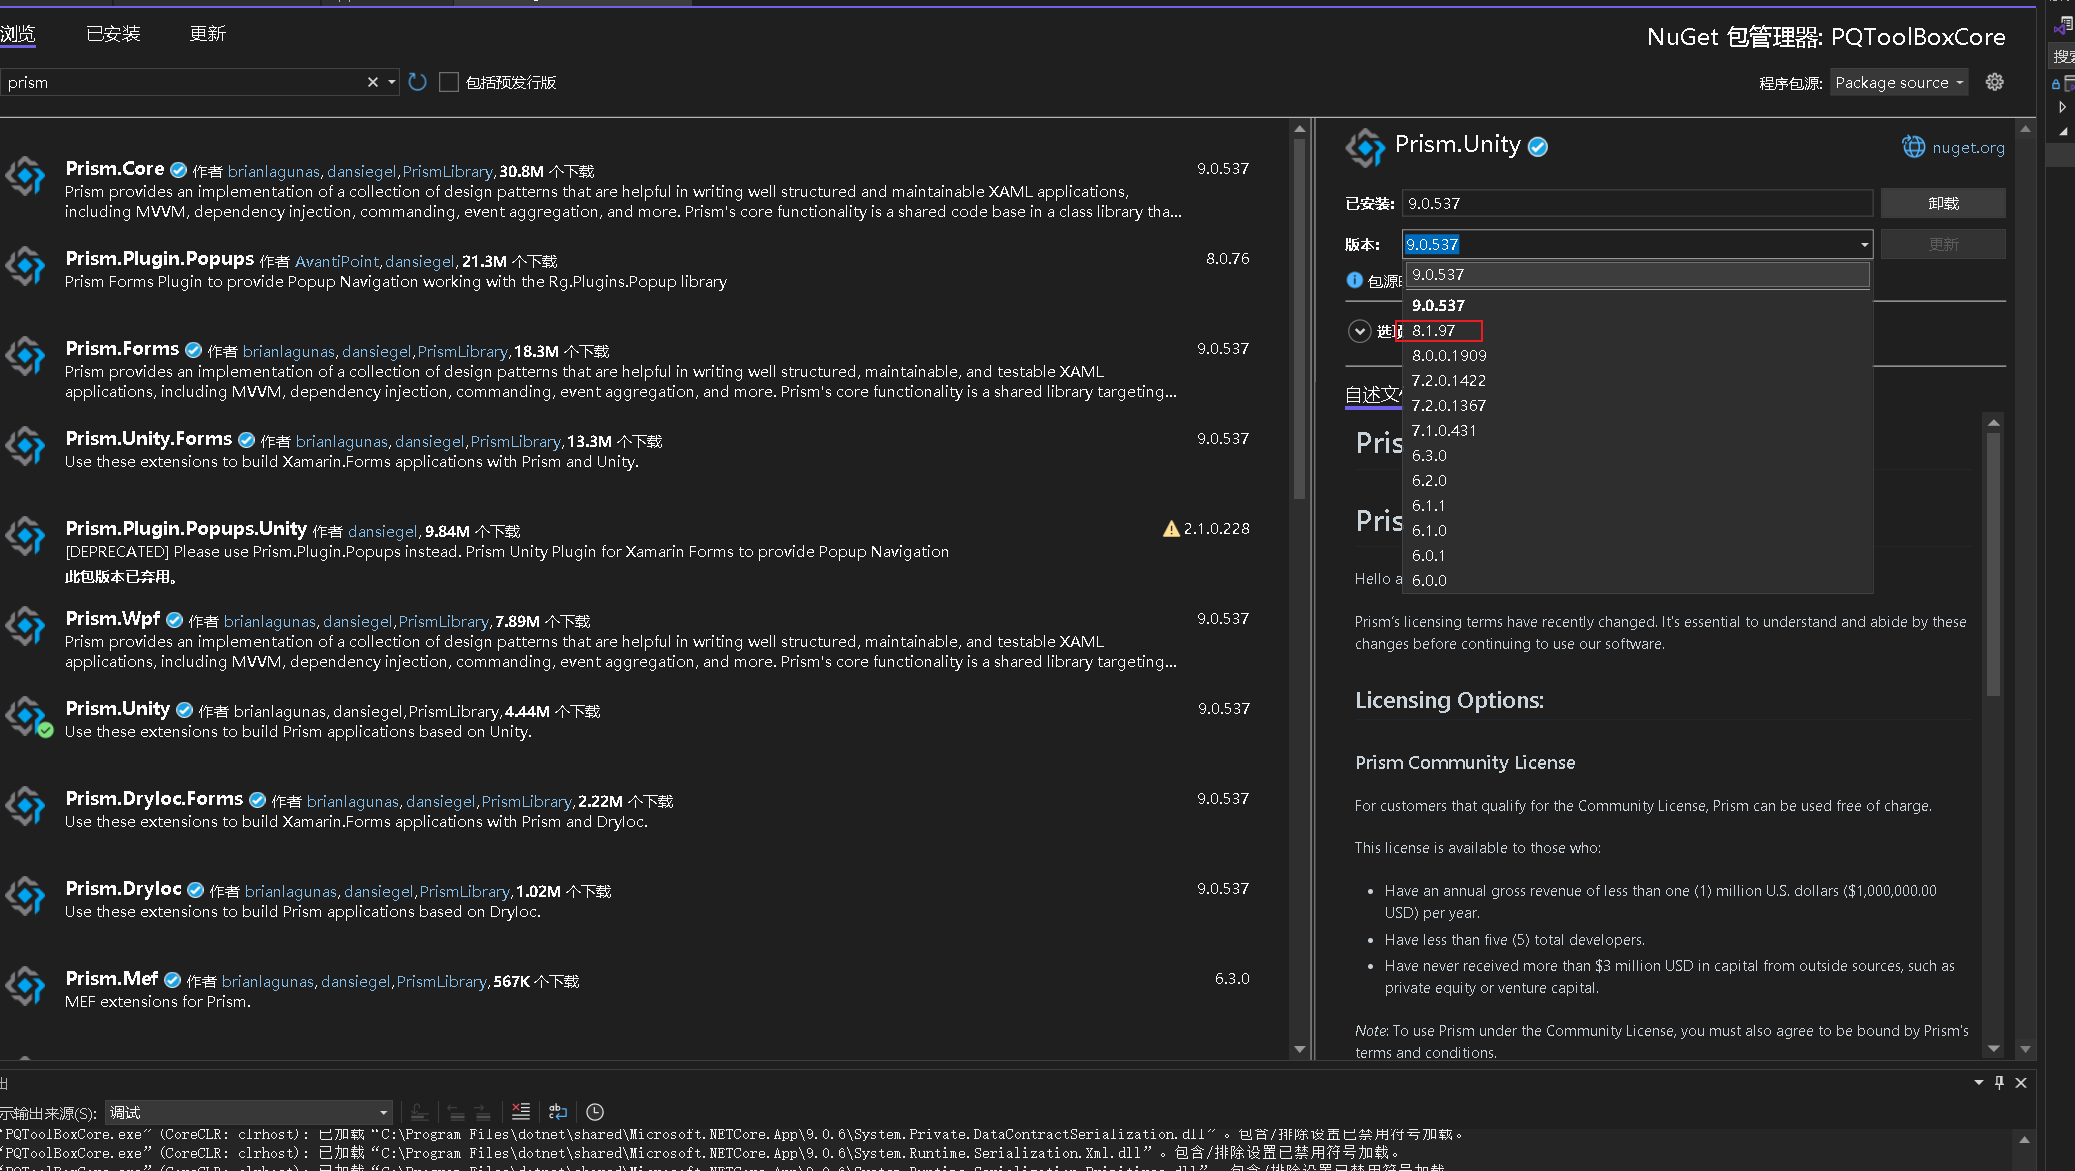
Task: Switch to the 已安装 (Installed) tab
Action: 113,34
